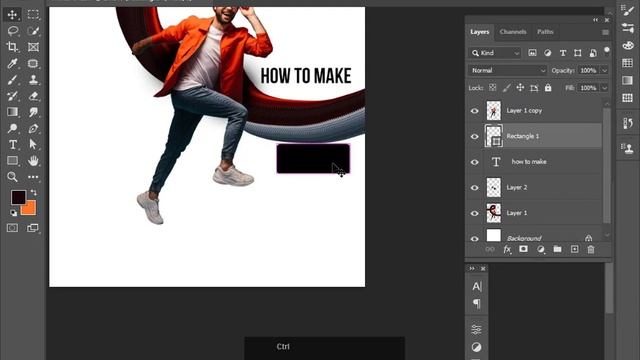The width and height of the screenshot is (640, 360).
Task: Select the Lasso tool
Action: pyautogui.click(x=12, y=31)
